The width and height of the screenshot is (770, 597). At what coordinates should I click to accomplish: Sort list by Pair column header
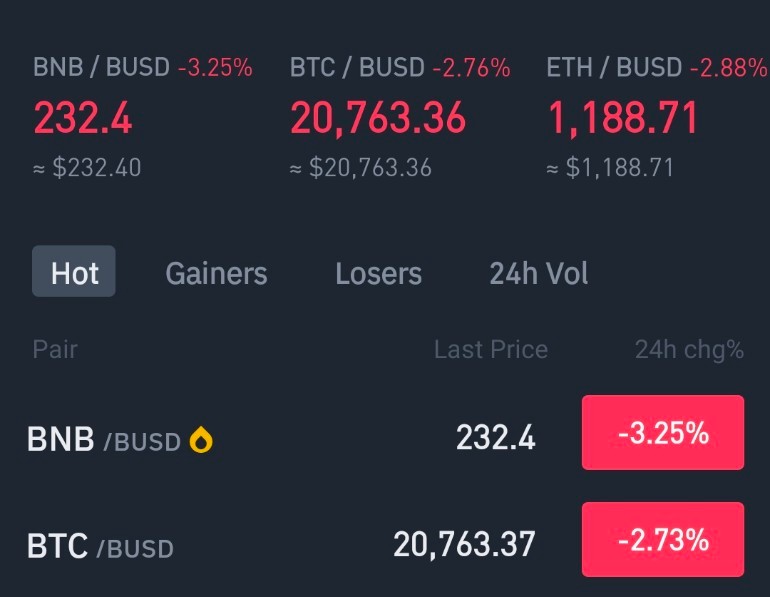[55, 350]
